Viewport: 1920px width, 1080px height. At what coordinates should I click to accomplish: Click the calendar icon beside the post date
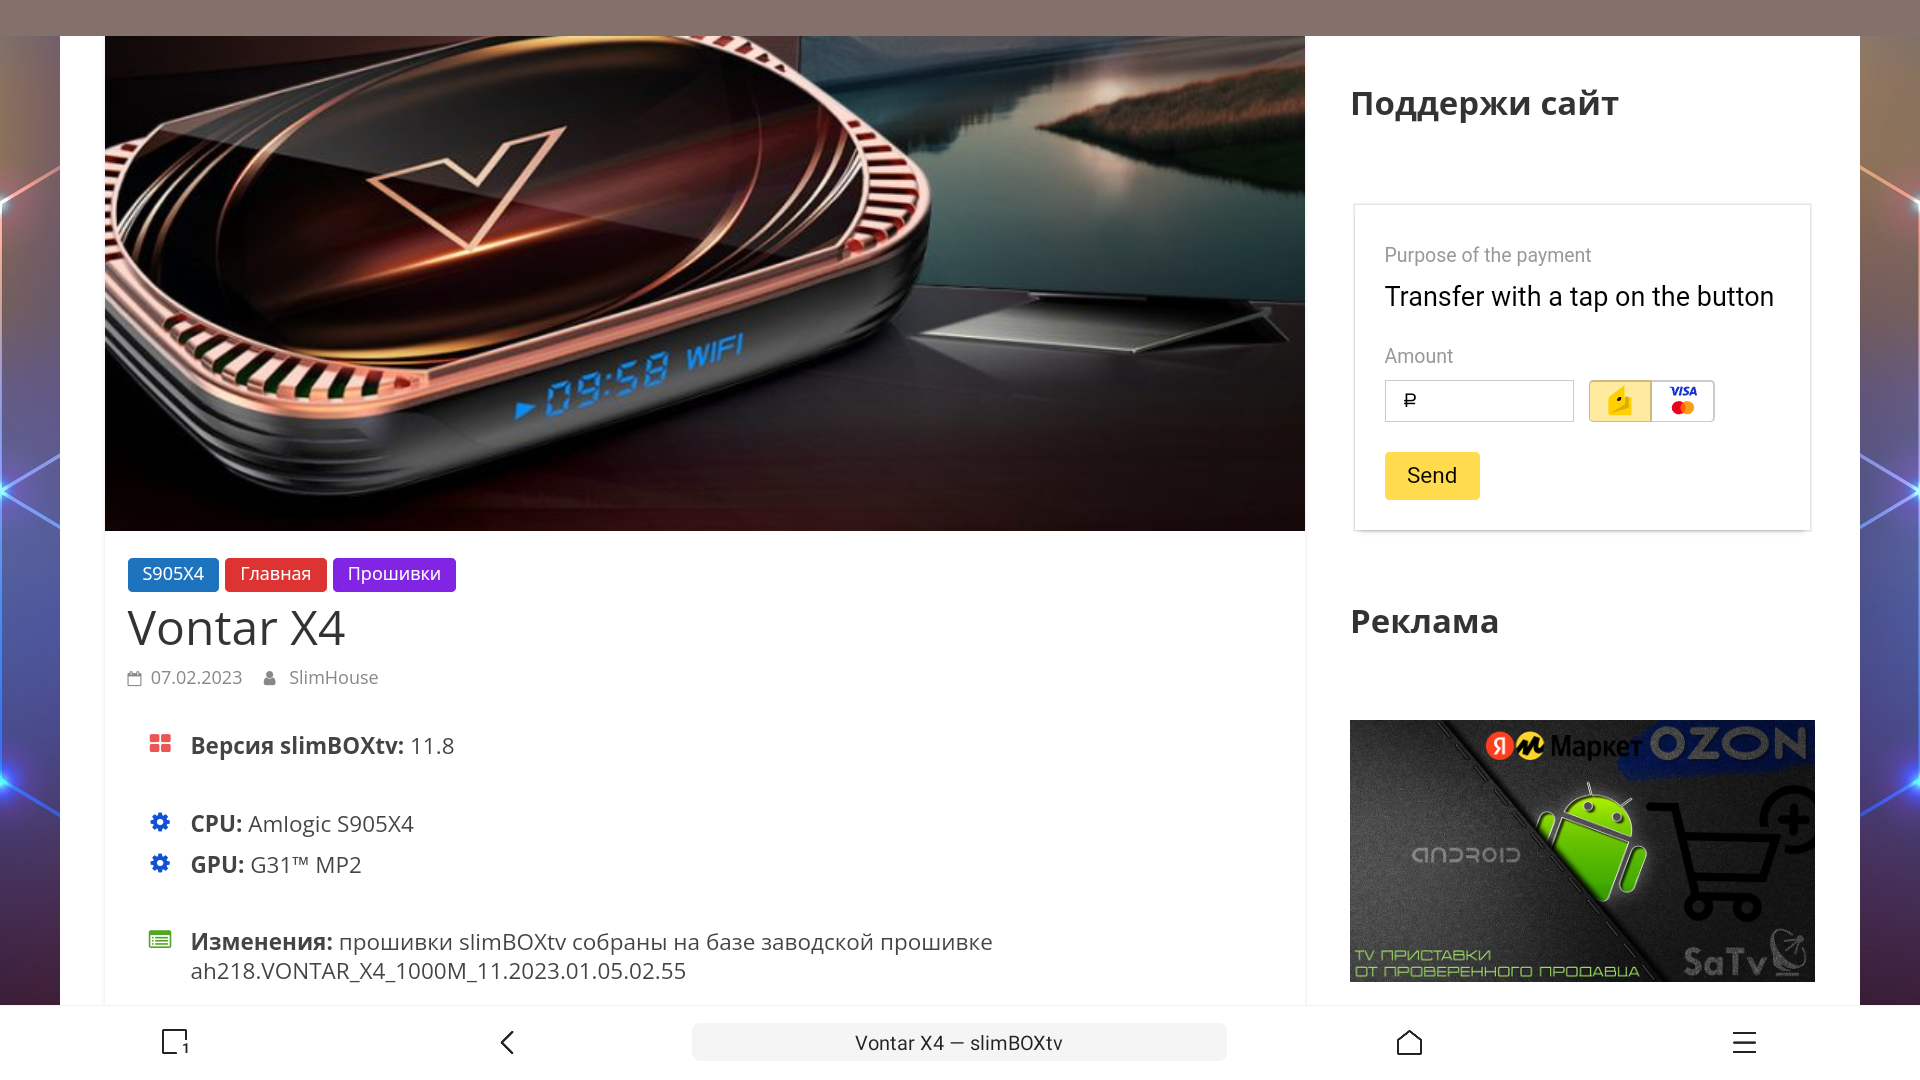tap(134, 679)
